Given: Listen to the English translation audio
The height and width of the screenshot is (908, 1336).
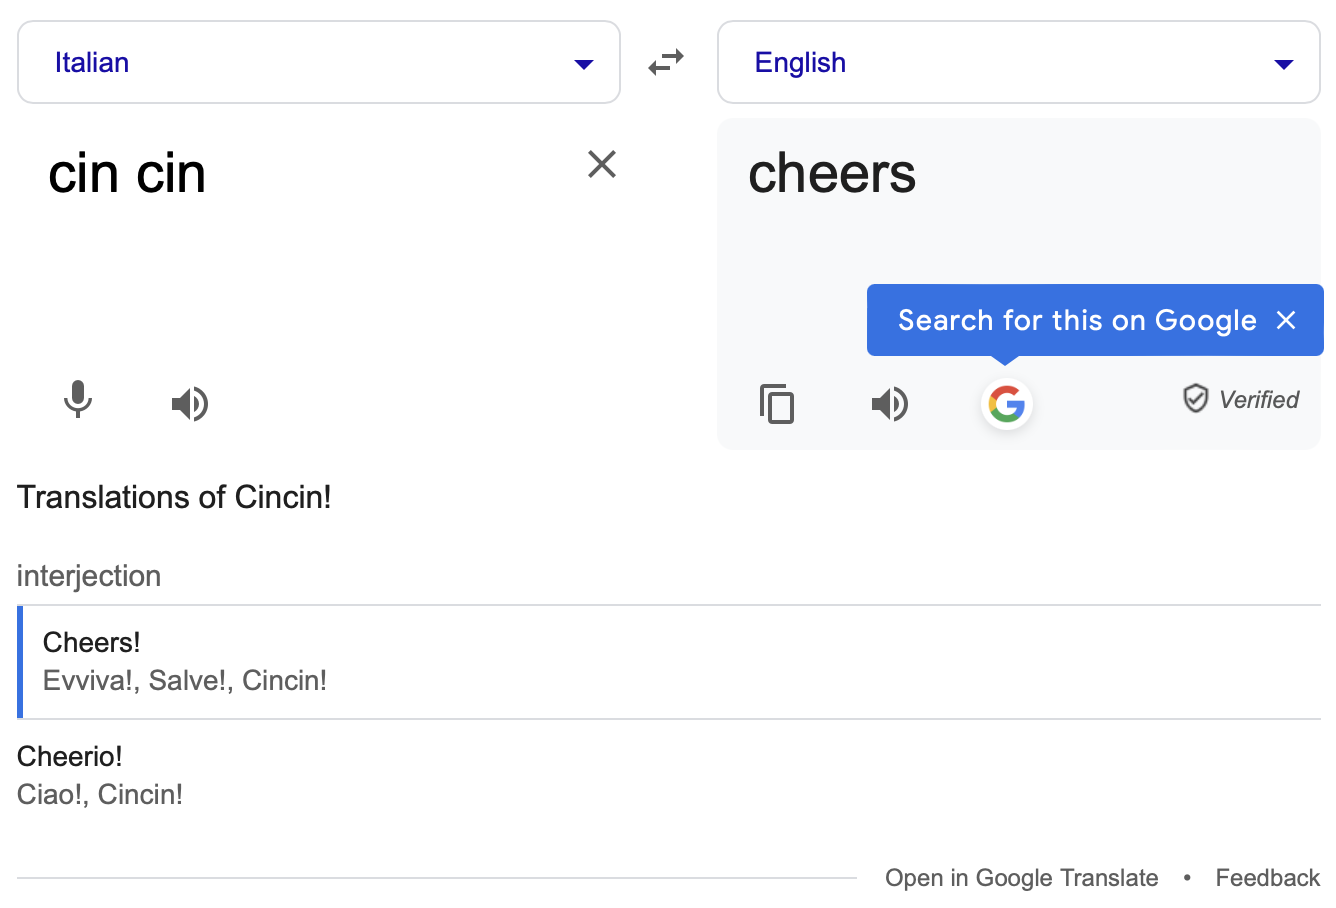Looking at the screenshot, I should point(889,404).
